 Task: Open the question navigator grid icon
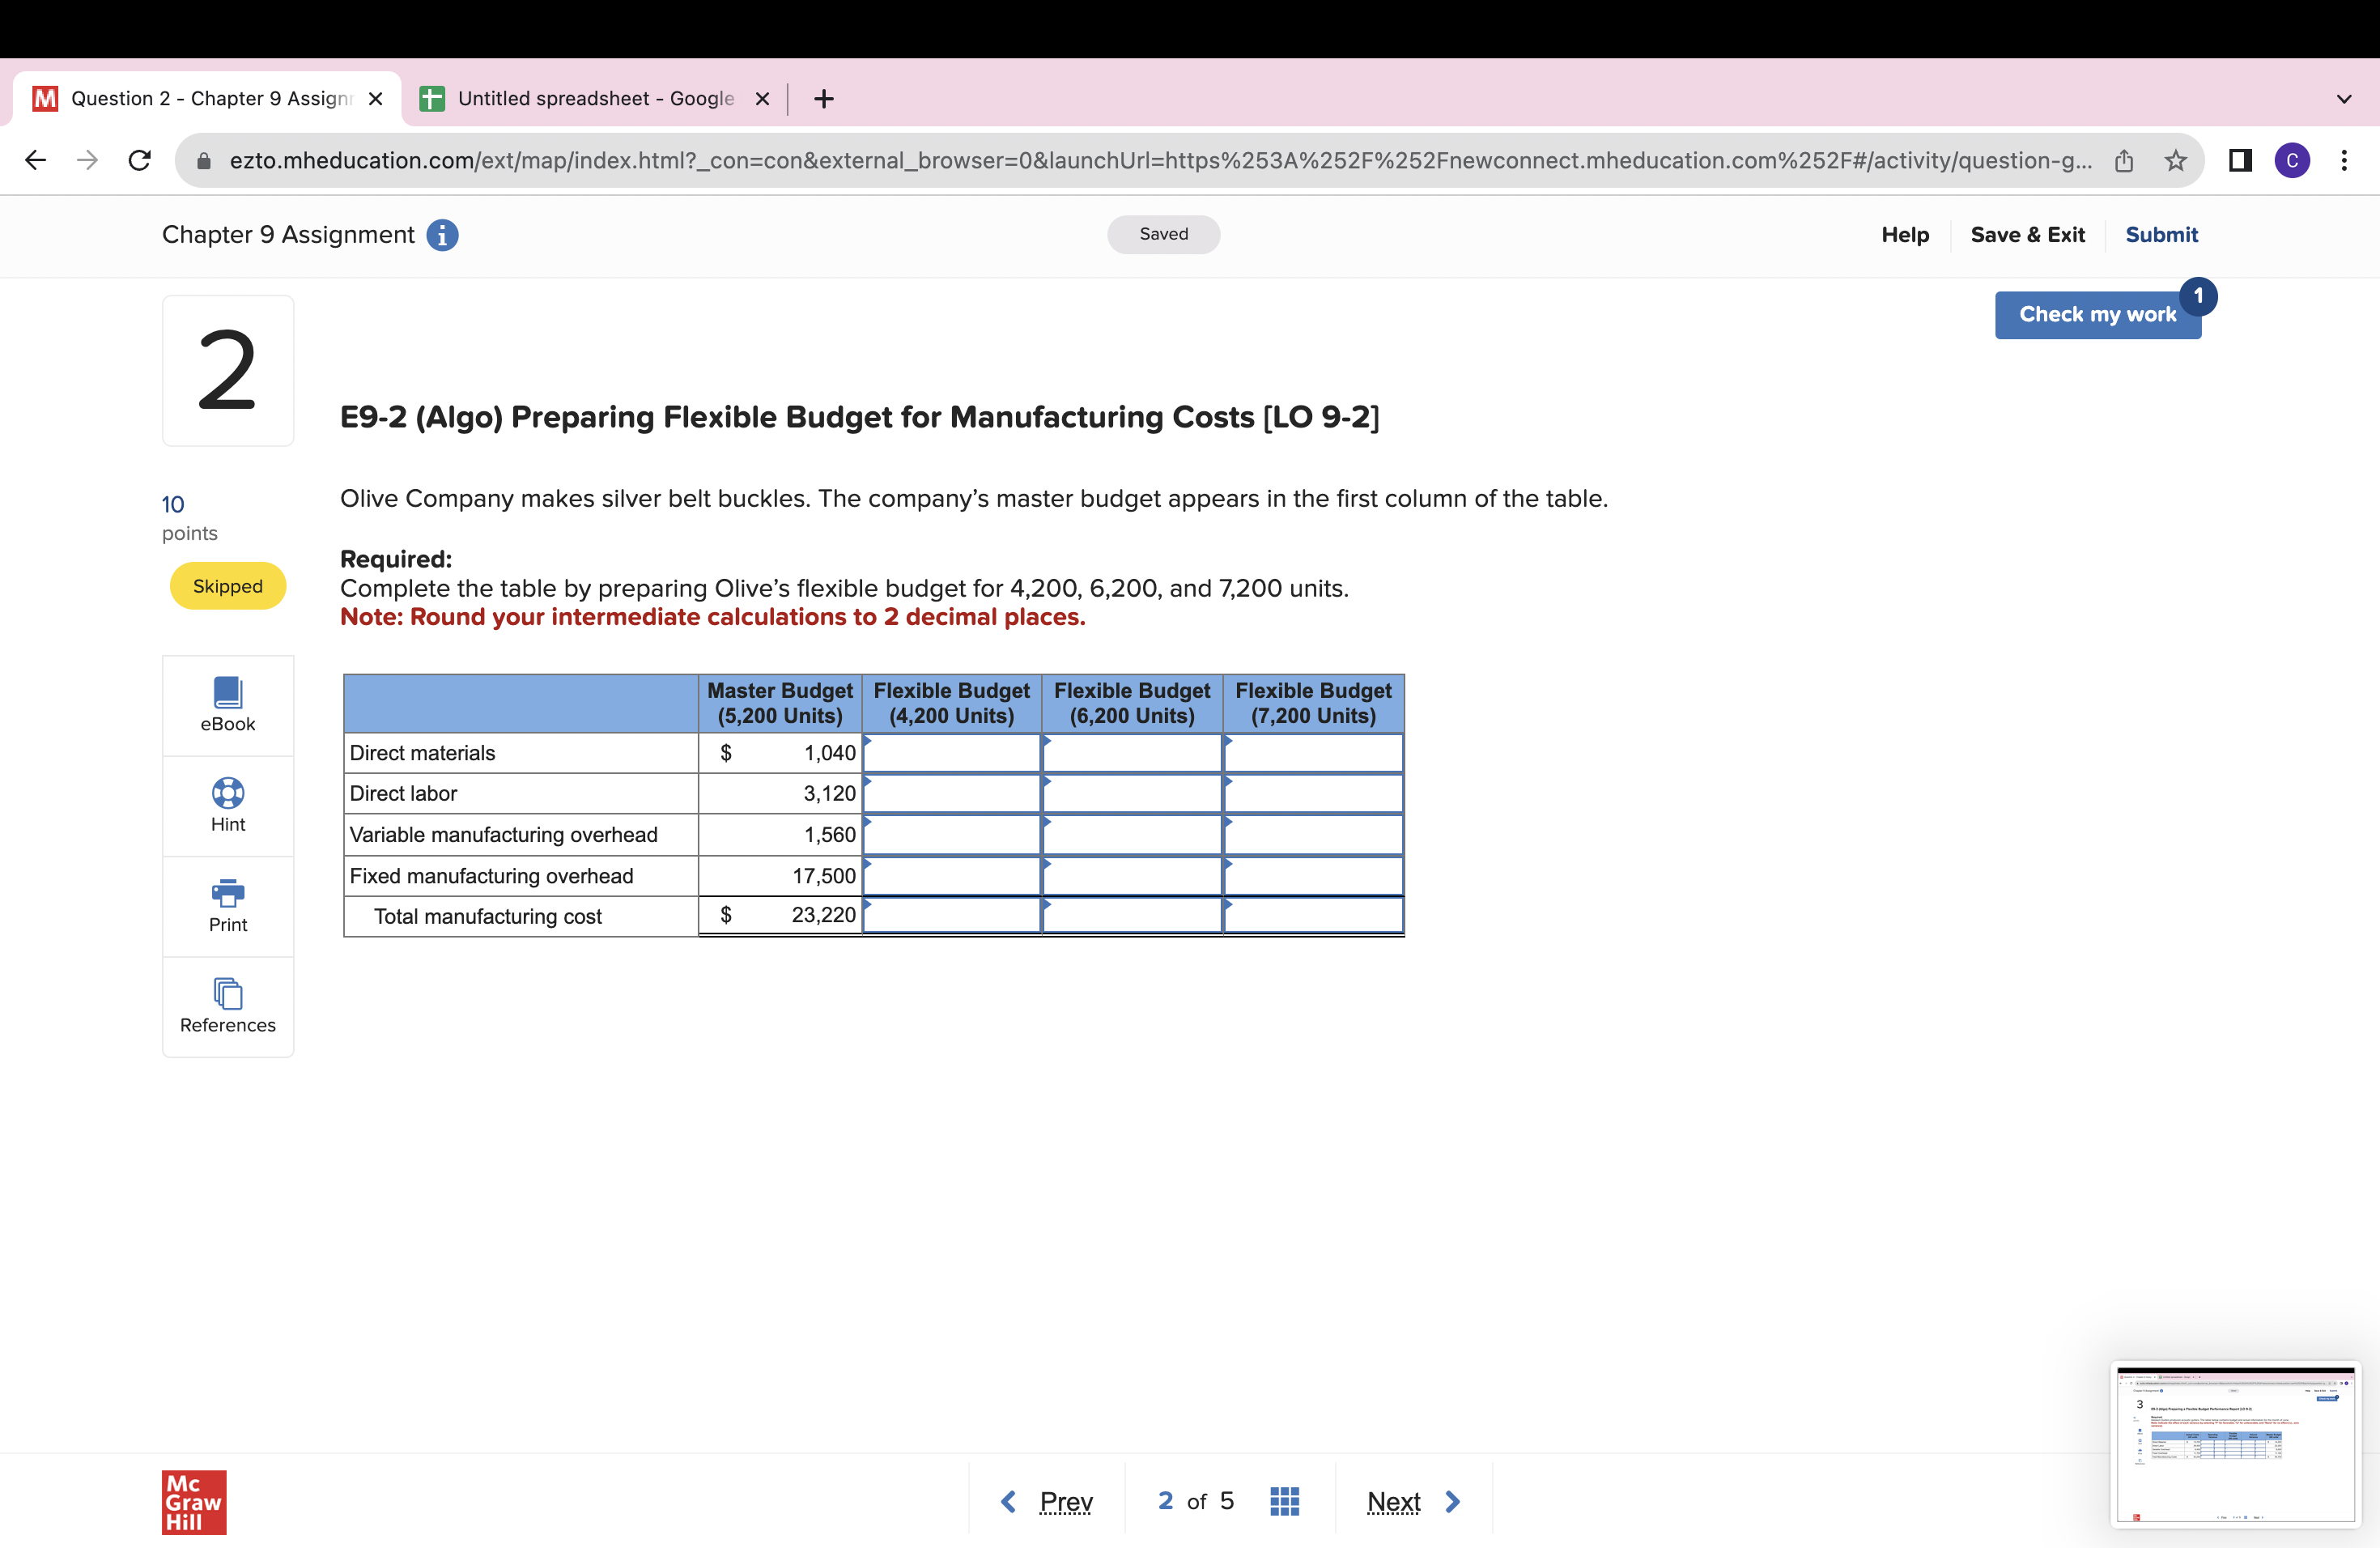point(1284,1500)
